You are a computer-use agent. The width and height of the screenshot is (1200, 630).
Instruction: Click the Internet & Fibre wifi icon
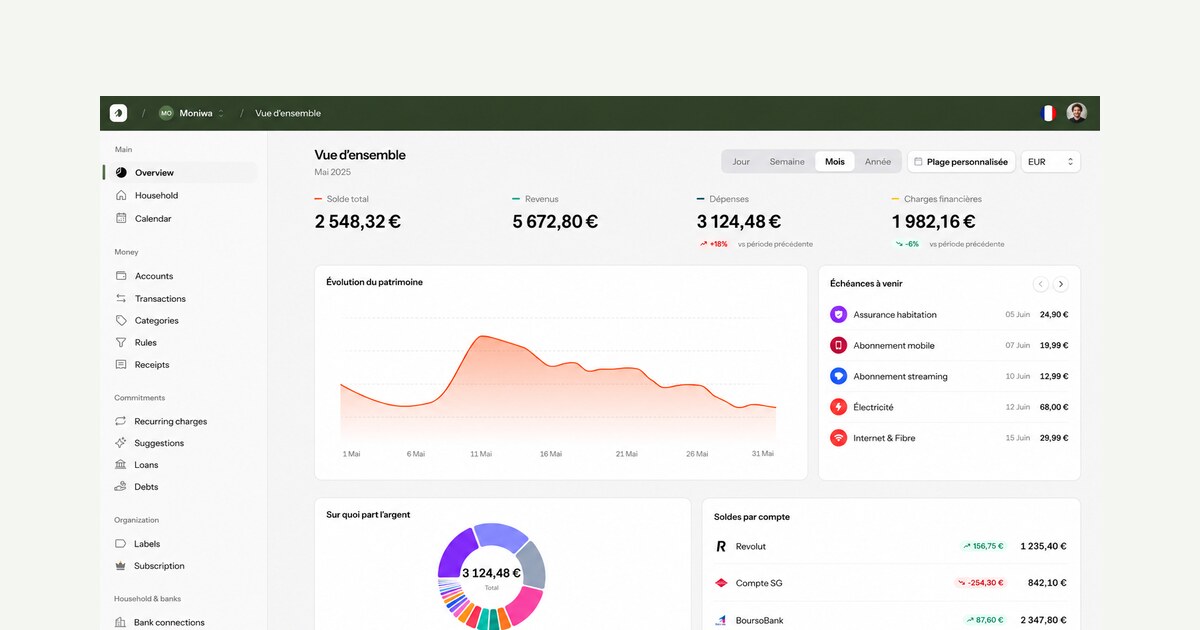click(x=838, y=438)
